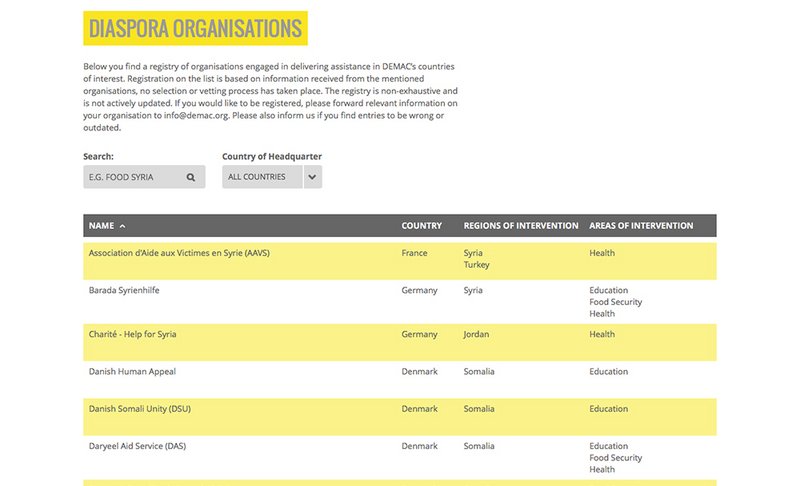Sort by the NAME column arrow
The width and height of the screenshot is (800, 486).
(122, 226)
